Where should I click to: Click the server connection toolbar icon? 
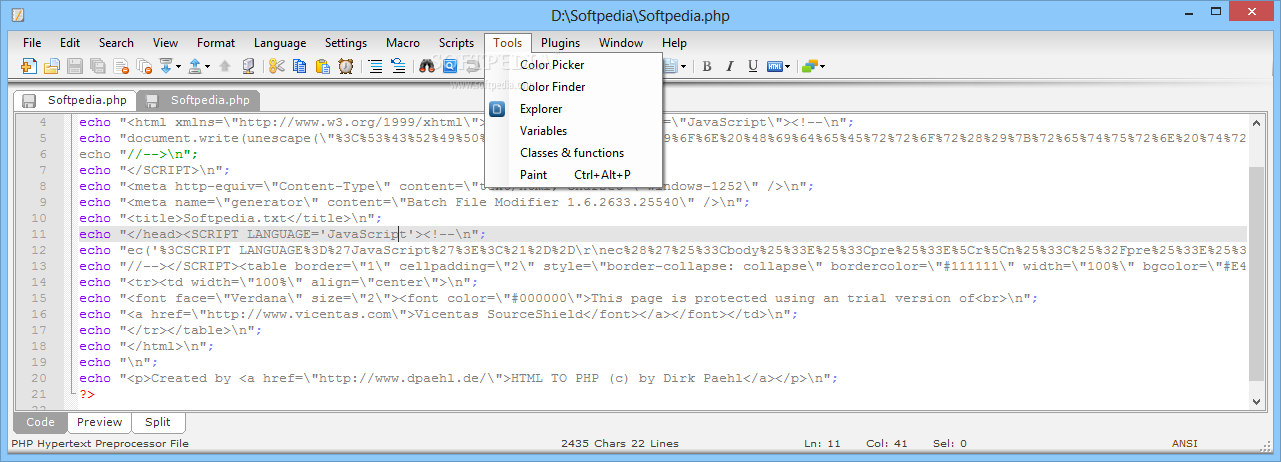click(249, 66)
